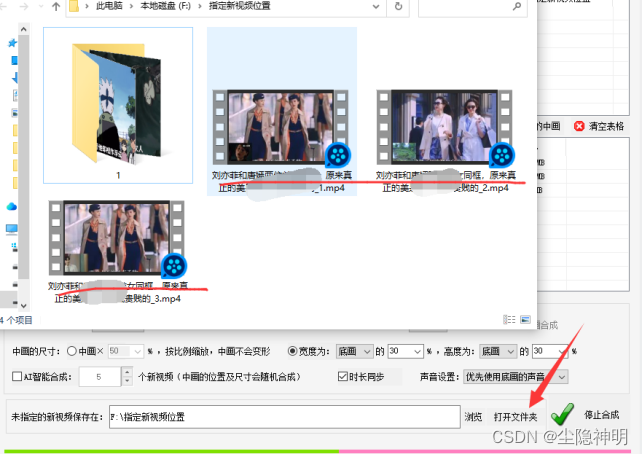Image resolution: width=643 pixels, height=455 pixels.
Task: Click the green-pink progress bar
Action: [317, 451]
